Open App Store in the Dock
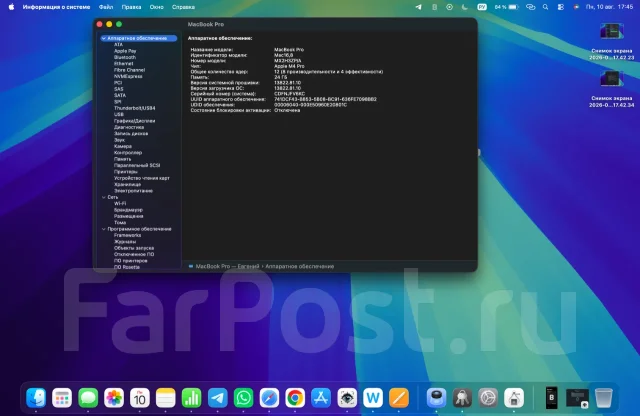The width and height of the screenshot is (640, 416). pos(321,398)
